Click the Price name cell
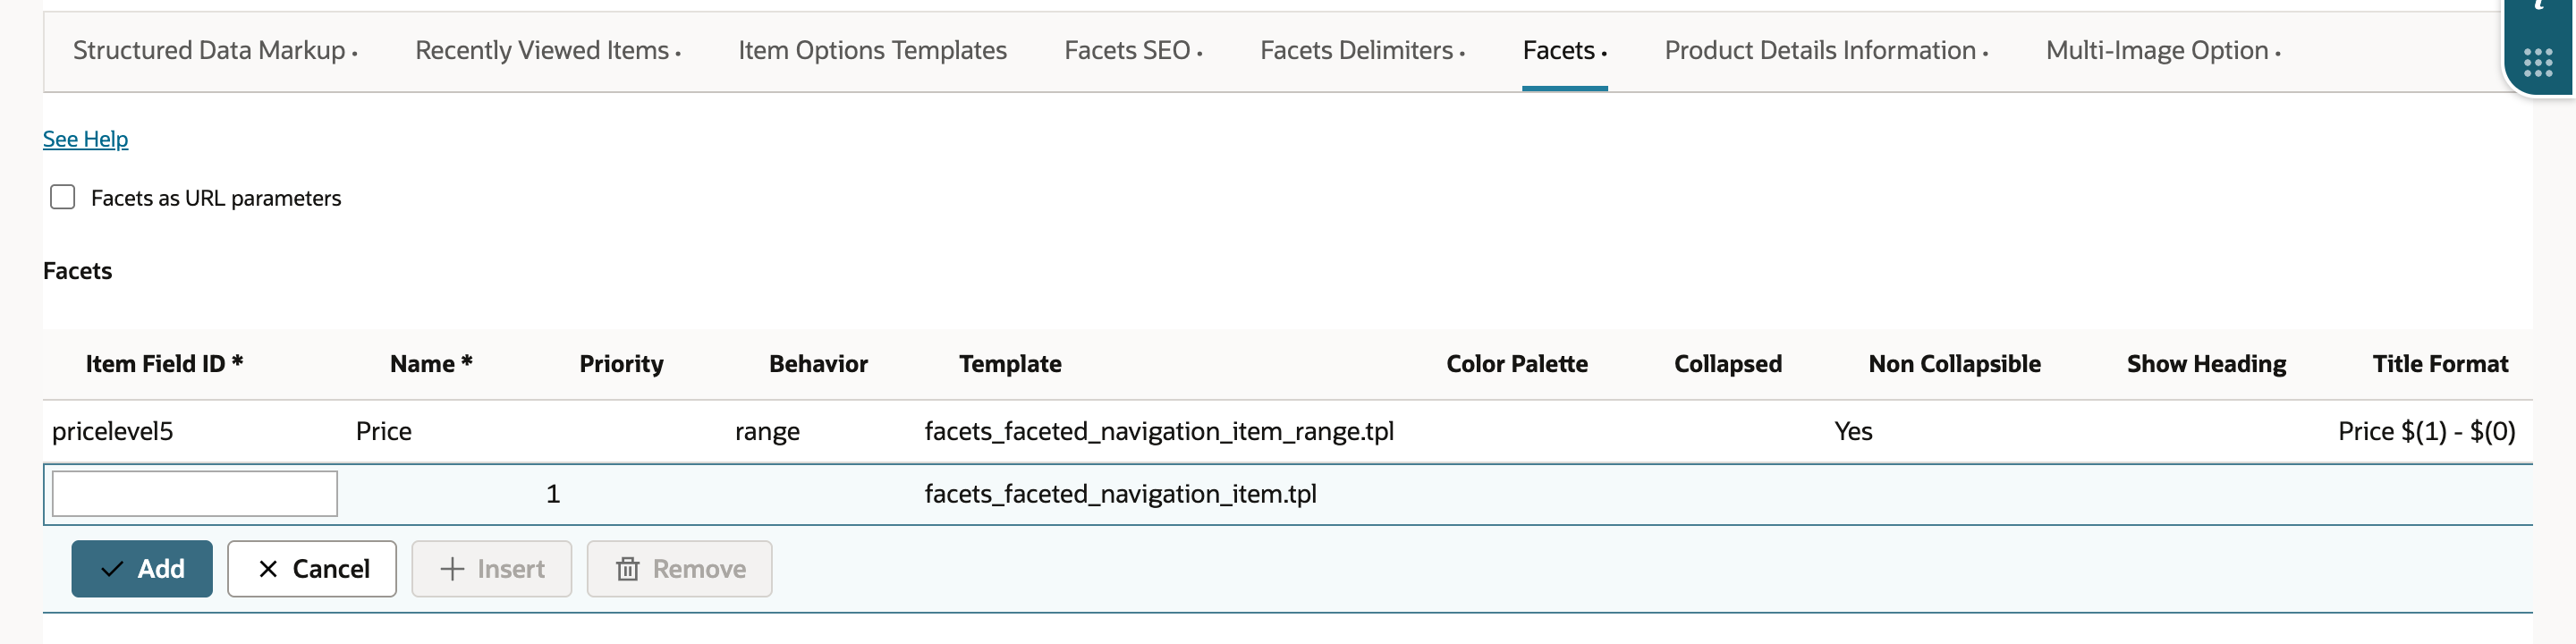The width and height of the screenshot is (2576, 644). pos(384,431)
